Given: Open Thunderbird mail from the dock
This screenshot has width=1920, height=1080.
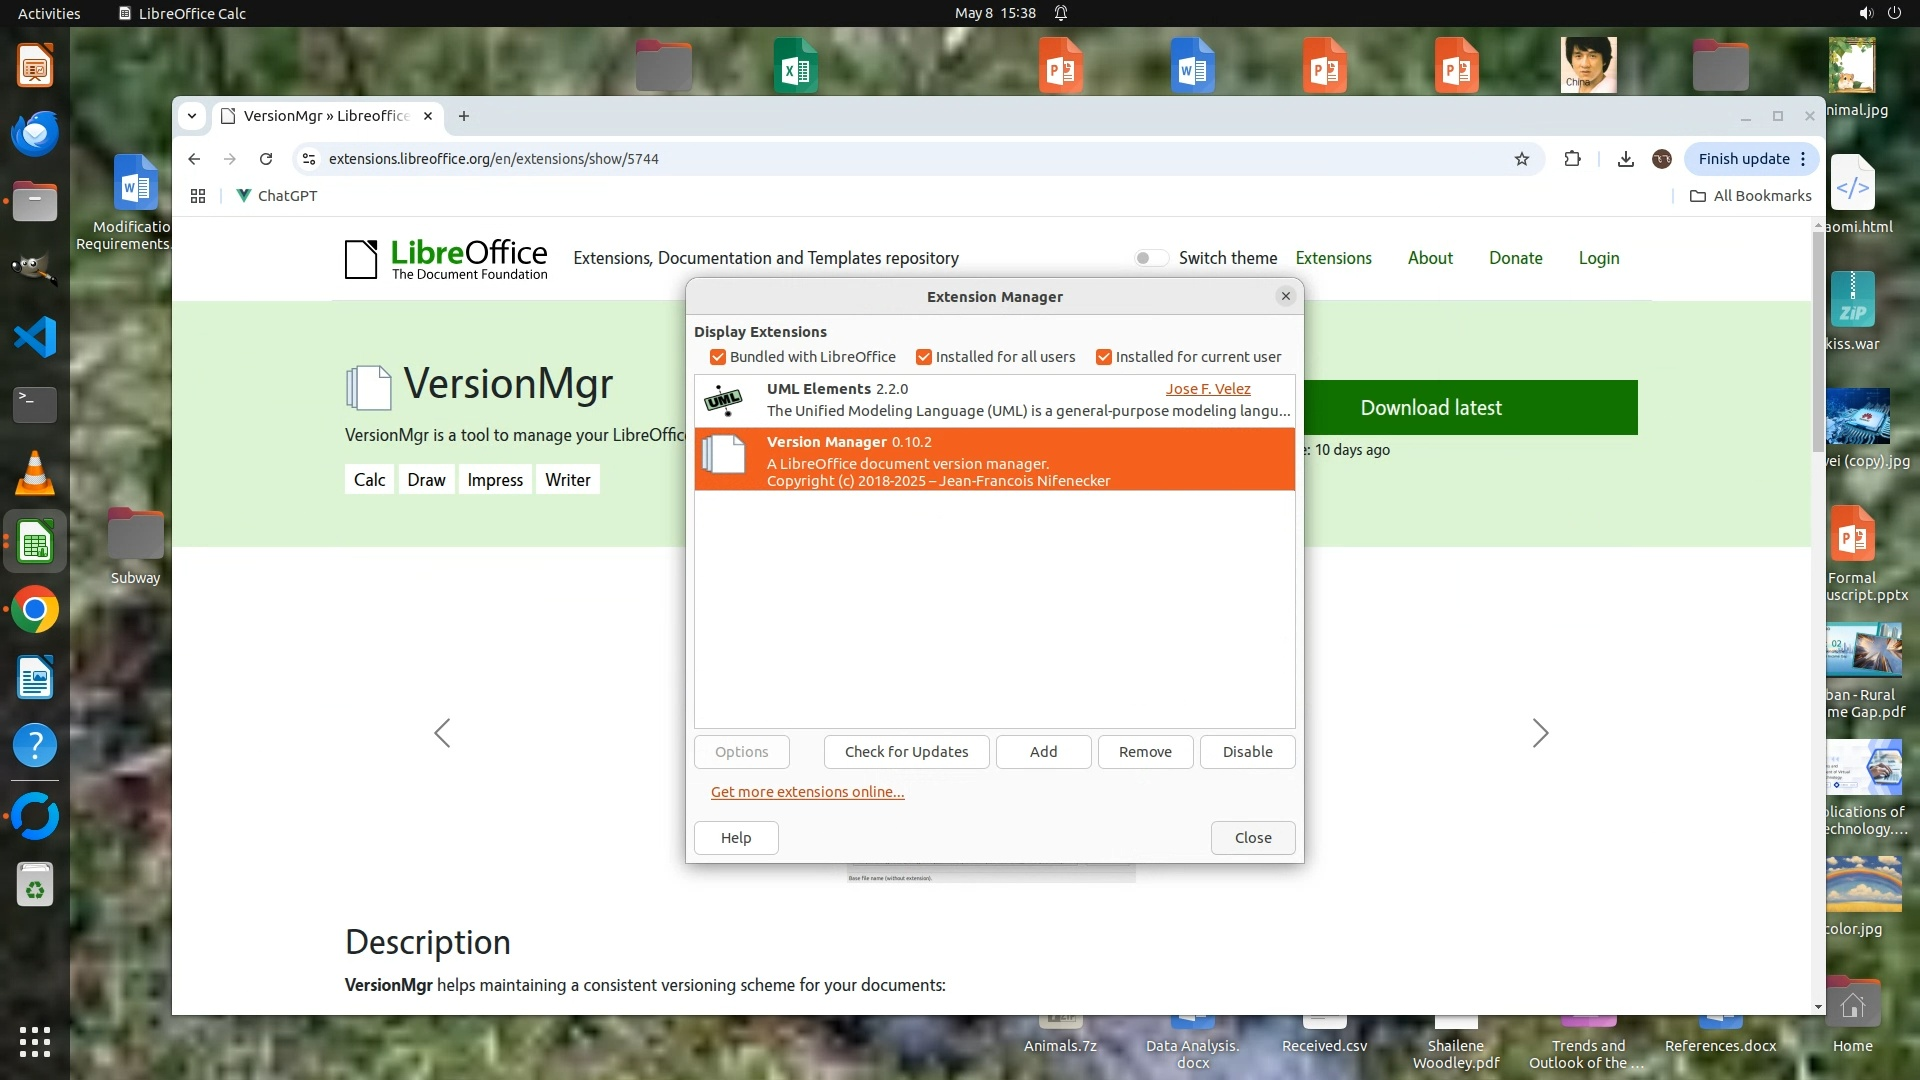Looking at the screenshot, I should click(35, 133).
